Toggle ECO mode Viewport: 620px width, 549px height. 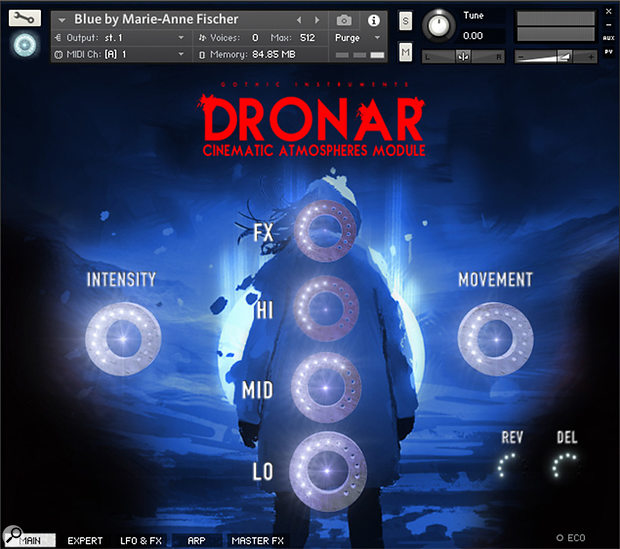571,538
